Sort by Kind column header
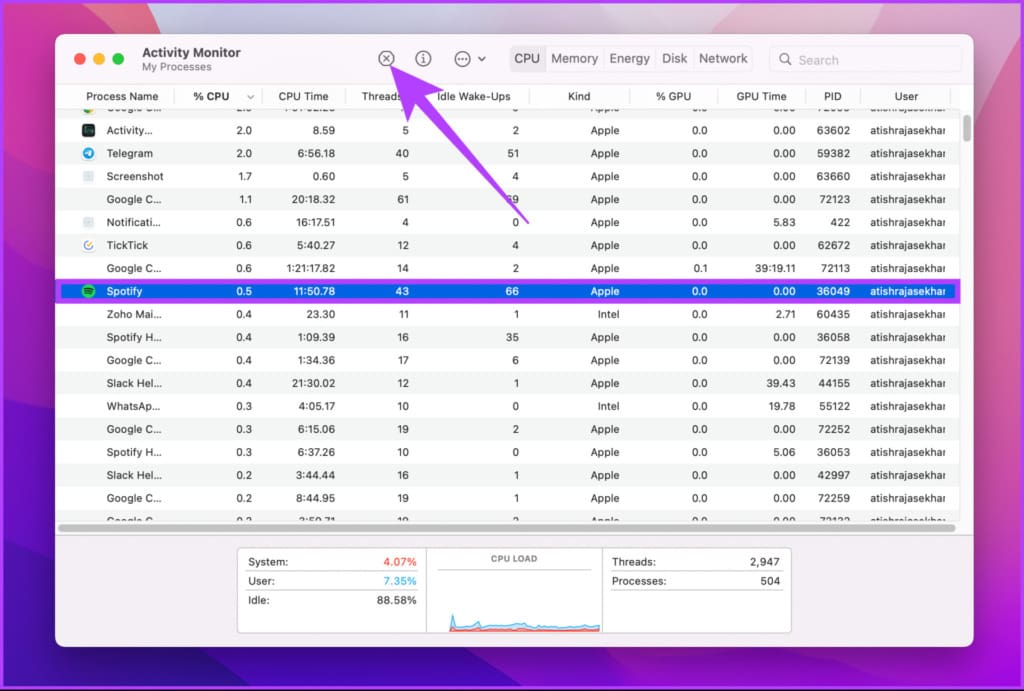 [x=579, y=96]
